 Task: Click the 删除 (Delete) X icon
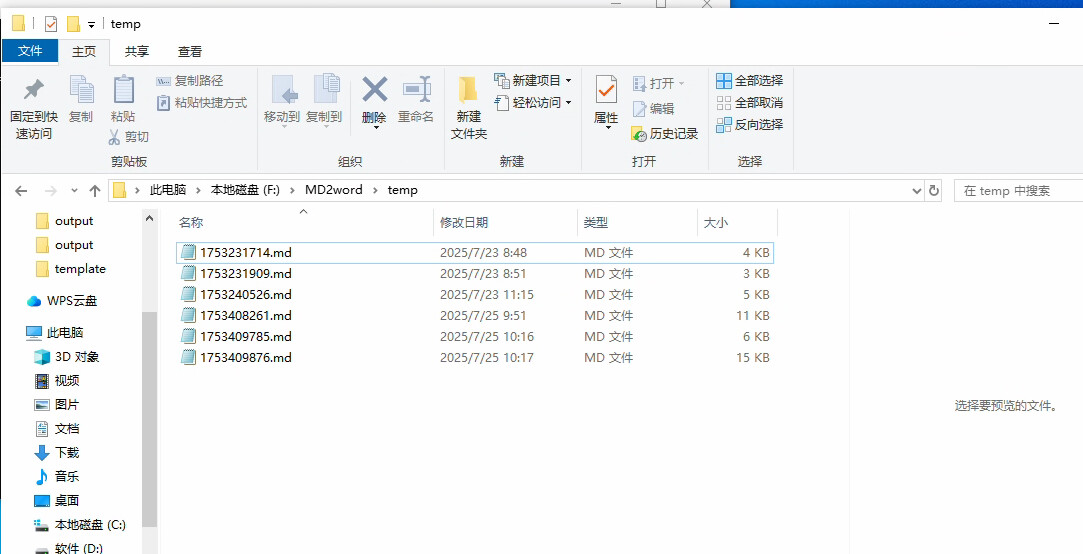click(374, 90)
